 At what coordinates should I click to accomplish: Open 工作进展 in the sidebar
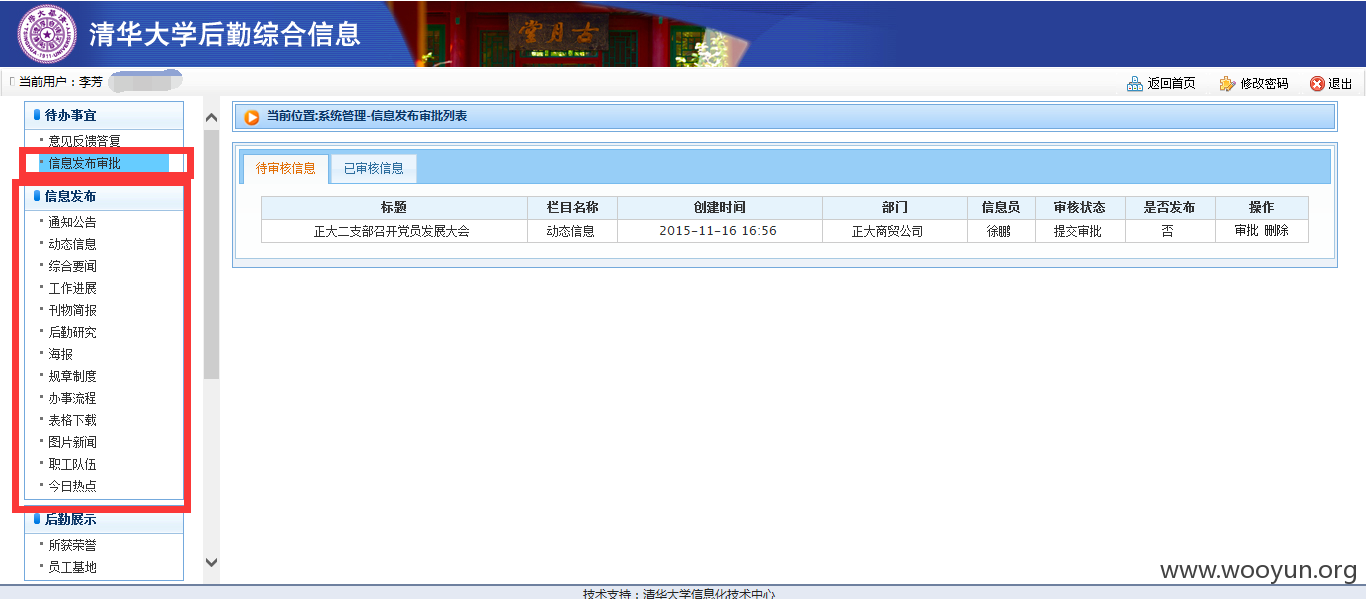pos(73,288)
